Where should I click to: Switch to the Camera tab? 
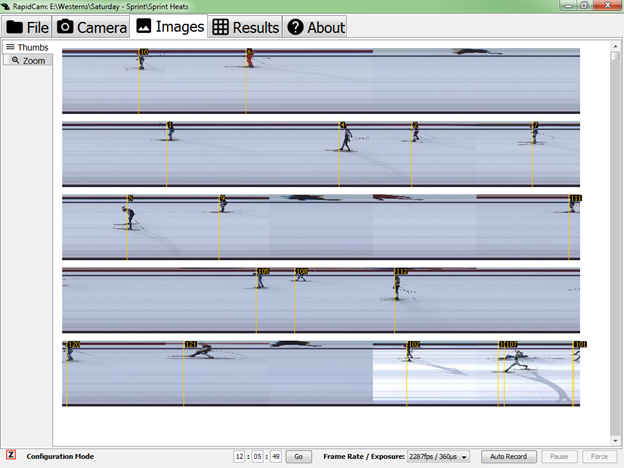pyautogui.click(x=92, y=27)
